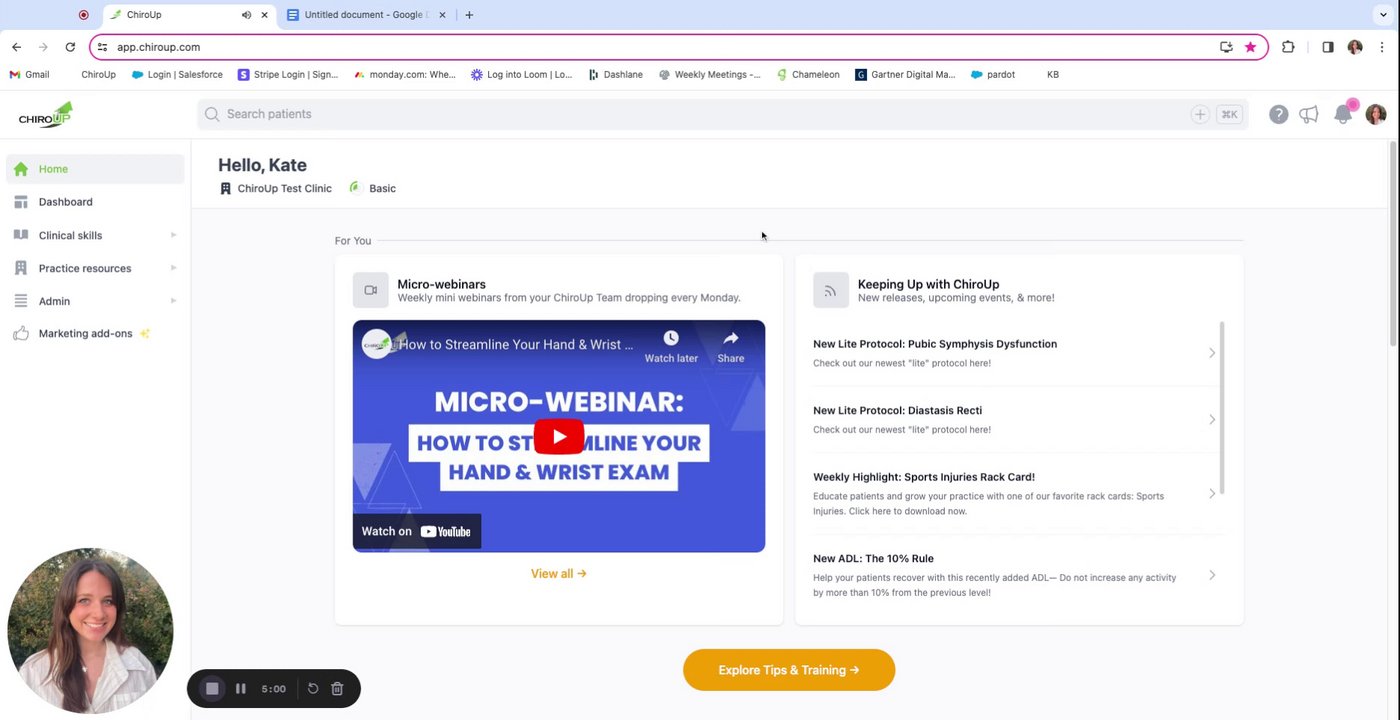This screenshot has width=1400, height=720.
Task: Open the tab search dropdown arrow
Action: coord(1384,15)
